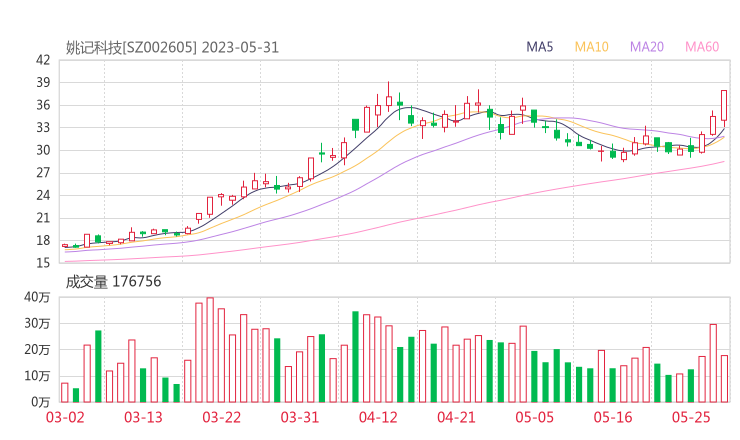Click the 20万 volume axis label
This screenshot has width=740, height=440.
tap(37, 350)
